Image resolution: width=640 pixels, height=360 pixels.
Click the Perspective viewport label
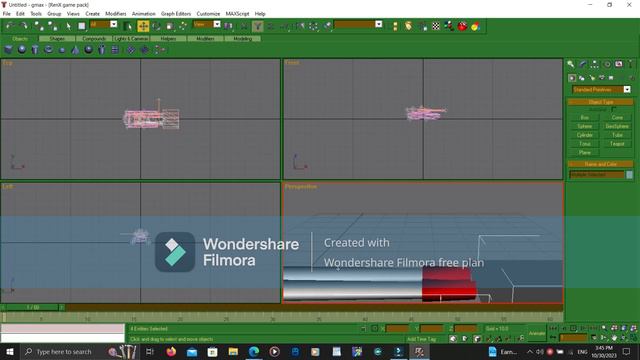tap(300, 187)
